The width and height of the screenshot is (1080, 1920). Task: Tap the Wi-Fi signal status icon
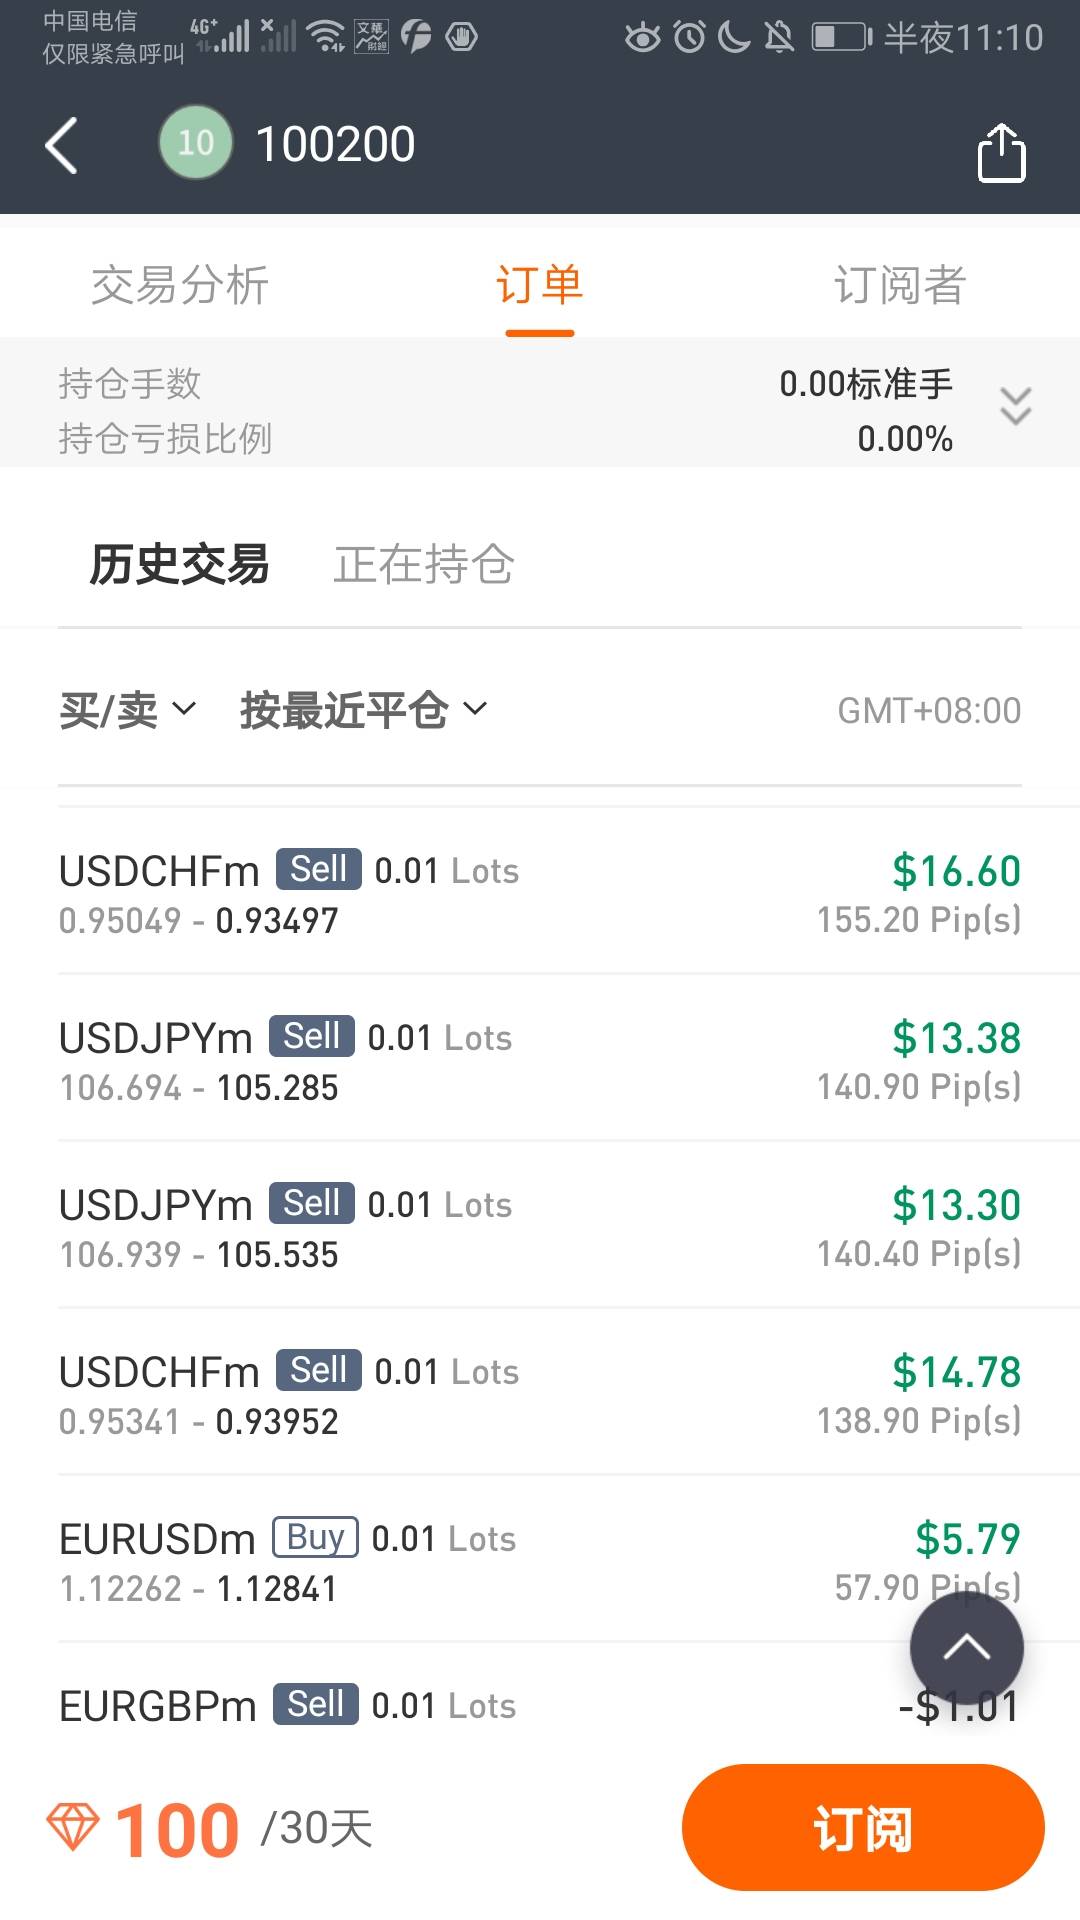tap(325, 37)
